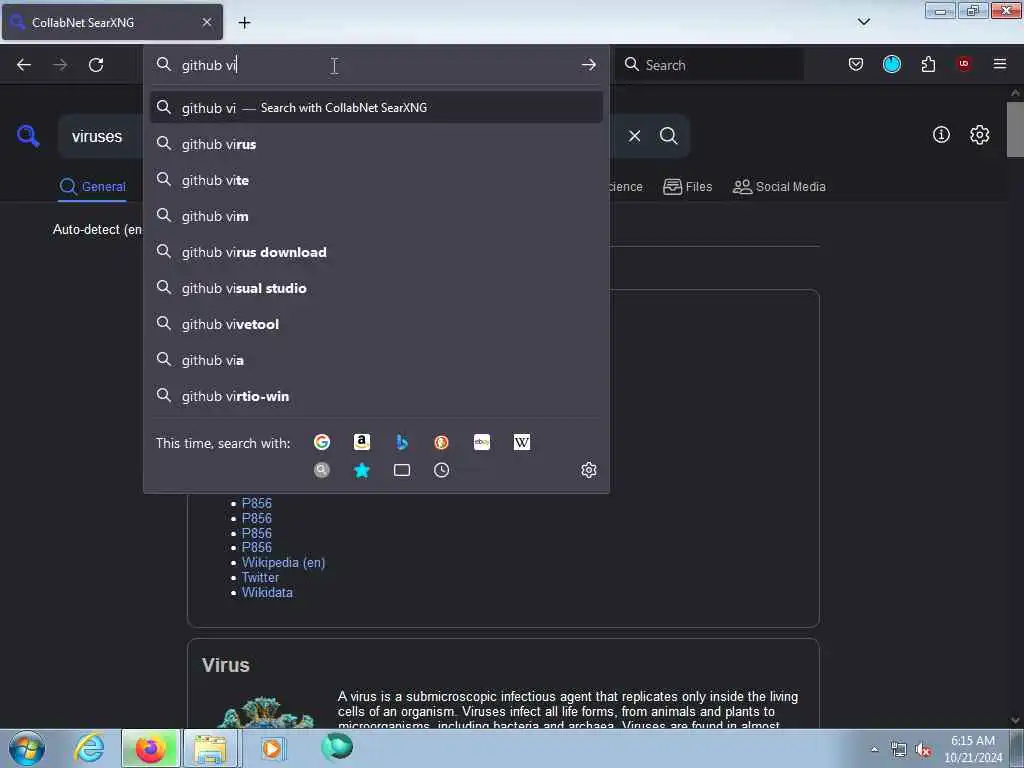Switch to the Files tab

[687, 187]
